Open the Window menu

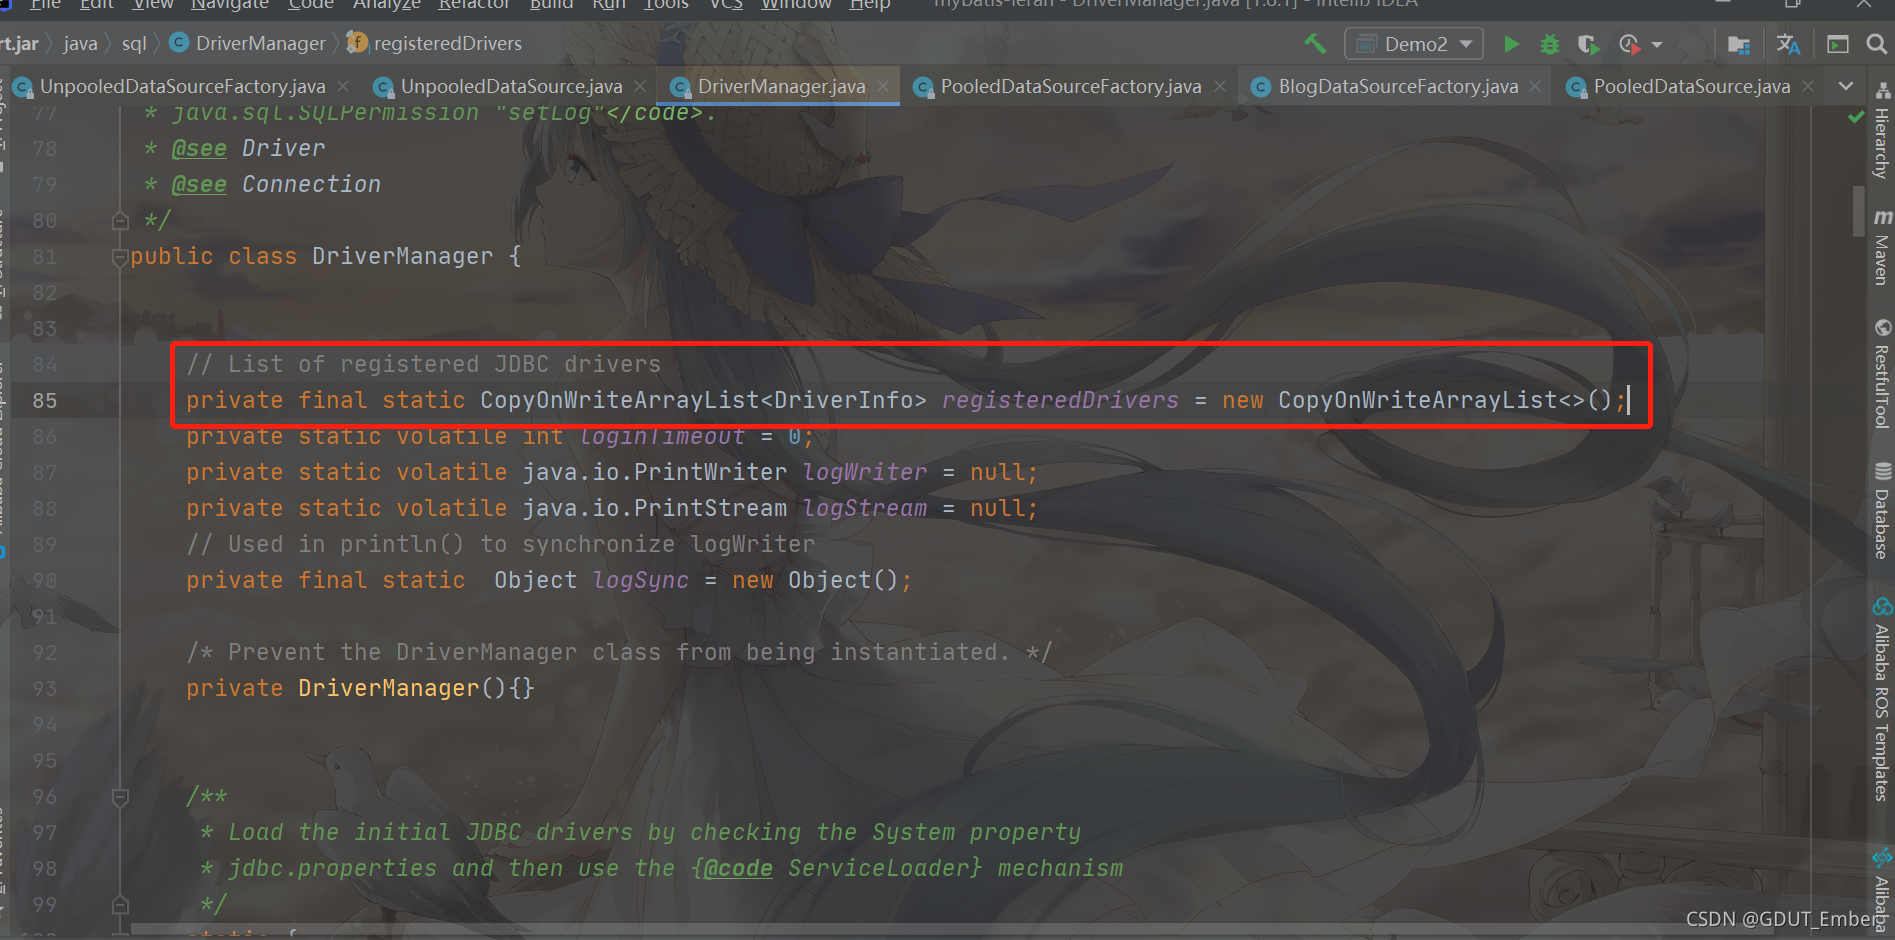point(796,4)
